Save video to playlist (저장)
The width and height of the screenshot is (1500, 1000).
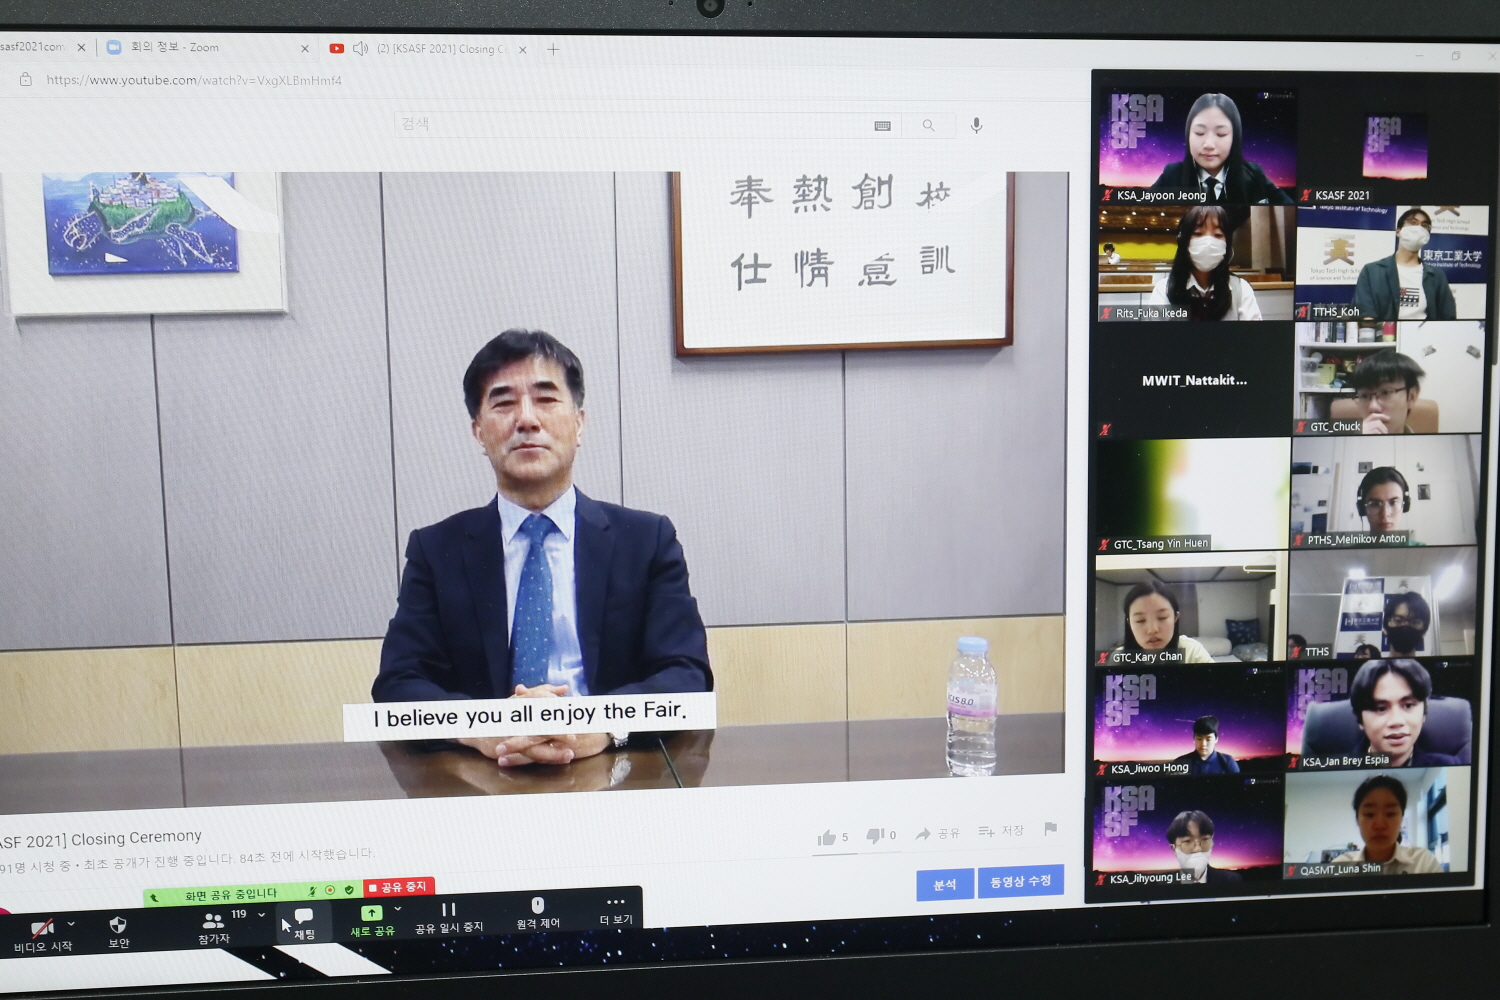click(x=1001, y=831)
